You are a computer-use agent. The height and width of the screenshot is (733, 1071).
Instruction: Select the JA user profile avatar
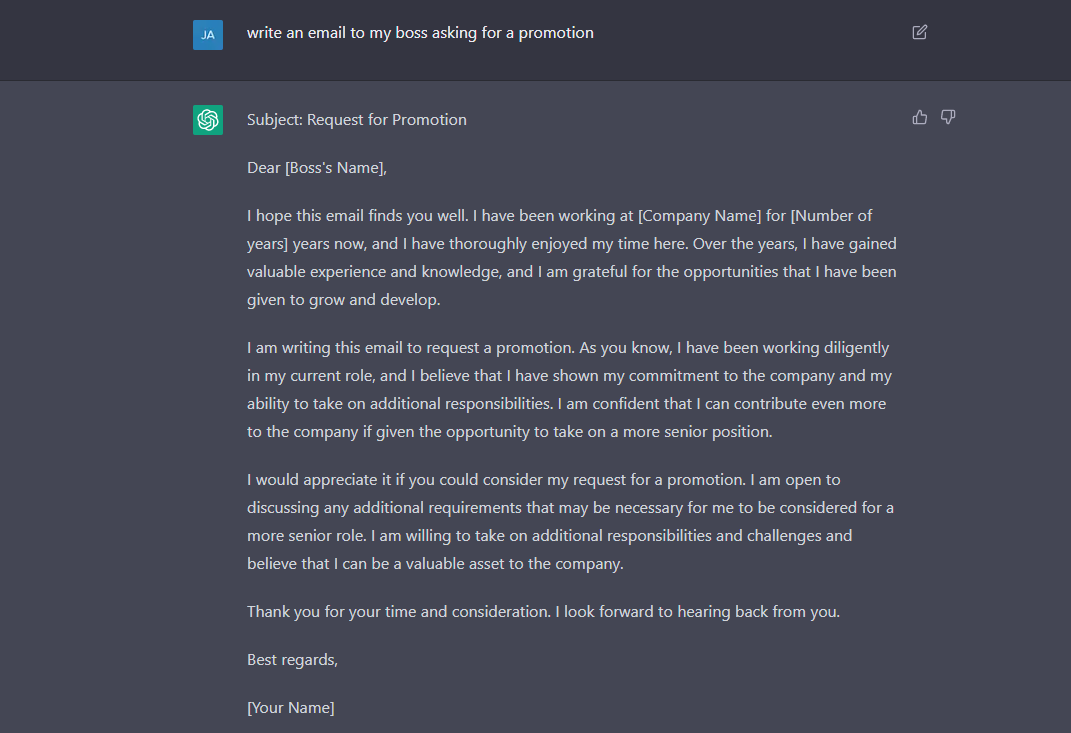pos(207,34)
